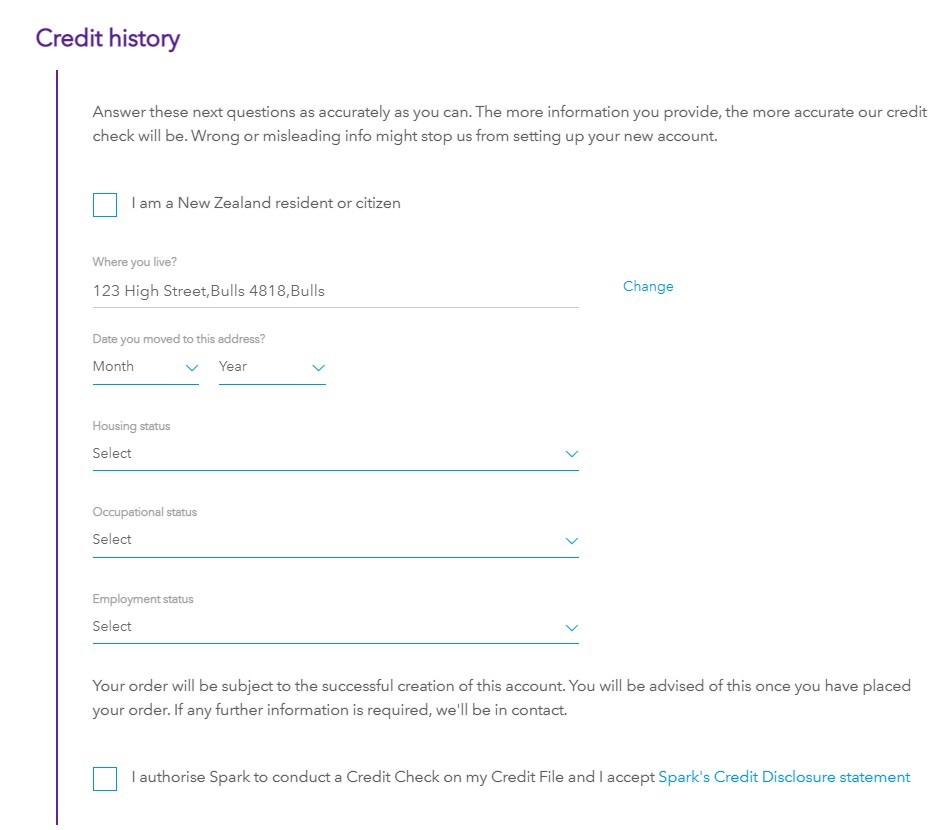This screenshot has height=830, width=938.
Task: Click the Employment status chevron arrow
Action: pyautogui.click(x=571, y=628)
